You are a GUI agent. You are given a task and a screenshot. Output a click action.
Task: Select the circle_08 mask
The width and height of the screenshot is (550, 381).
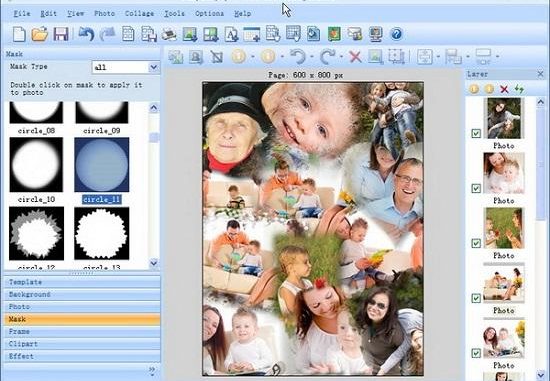36,113
